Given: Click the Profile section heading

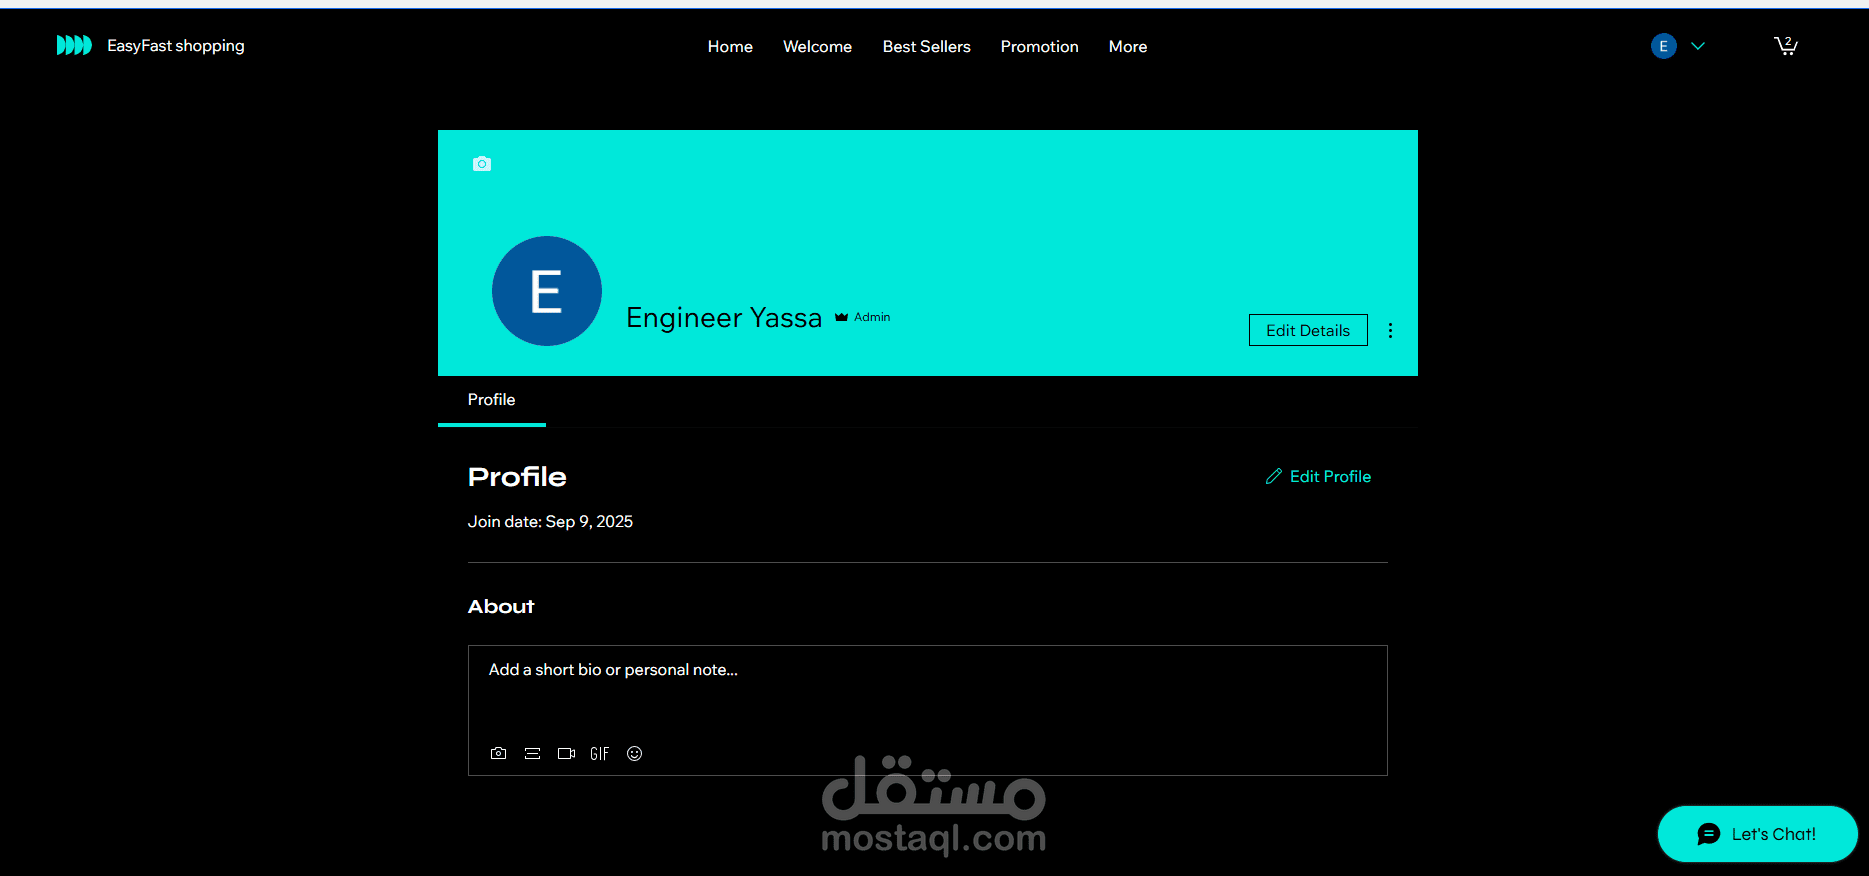Looking at the screenshot, I should (517, 477).
